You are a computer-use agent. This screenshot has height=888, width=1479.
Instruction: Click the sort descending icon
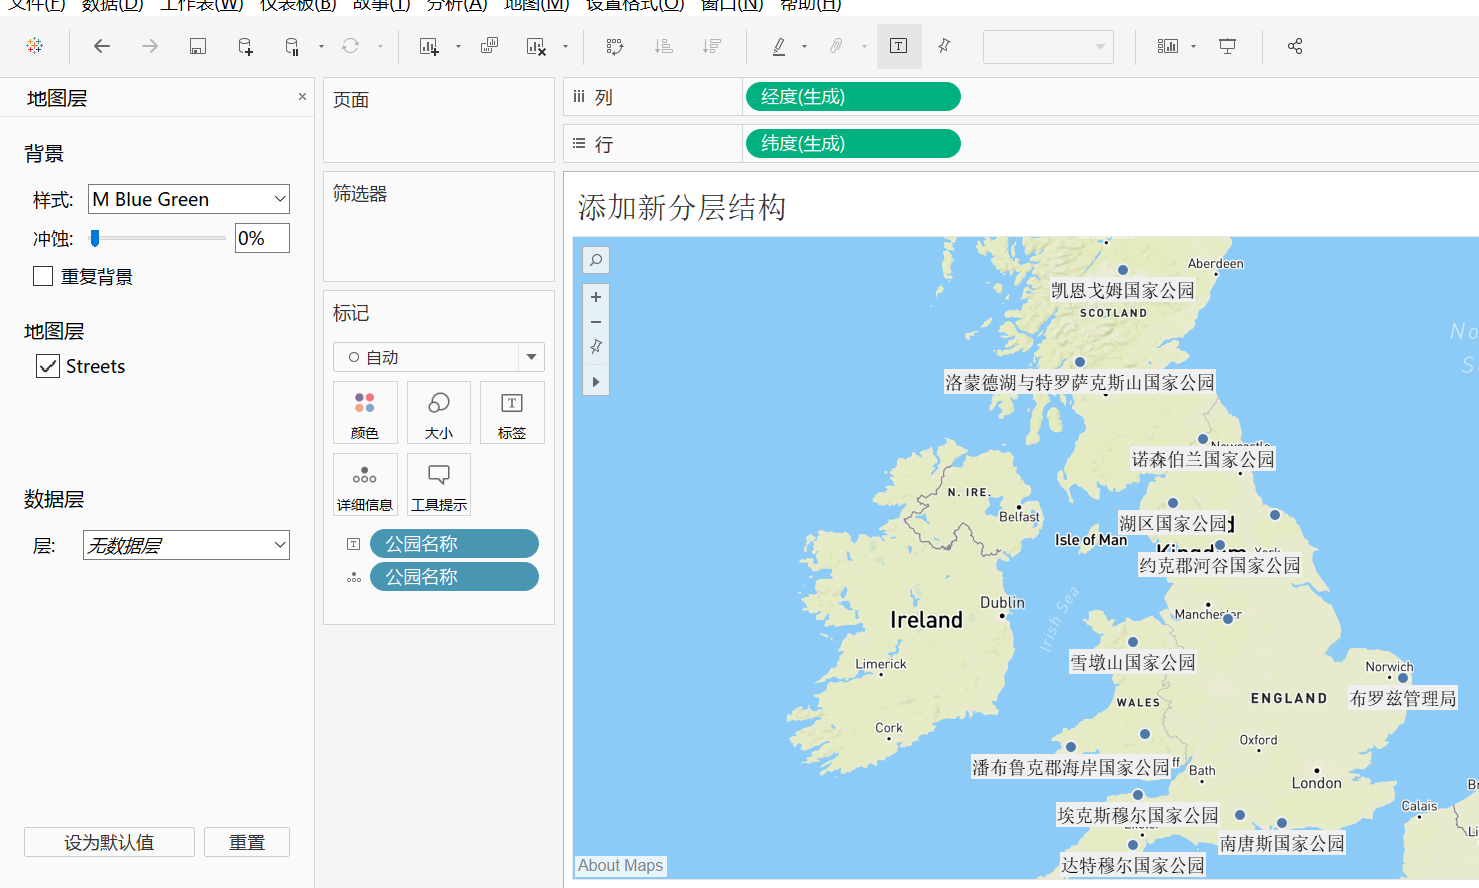[x=711, y=46]
